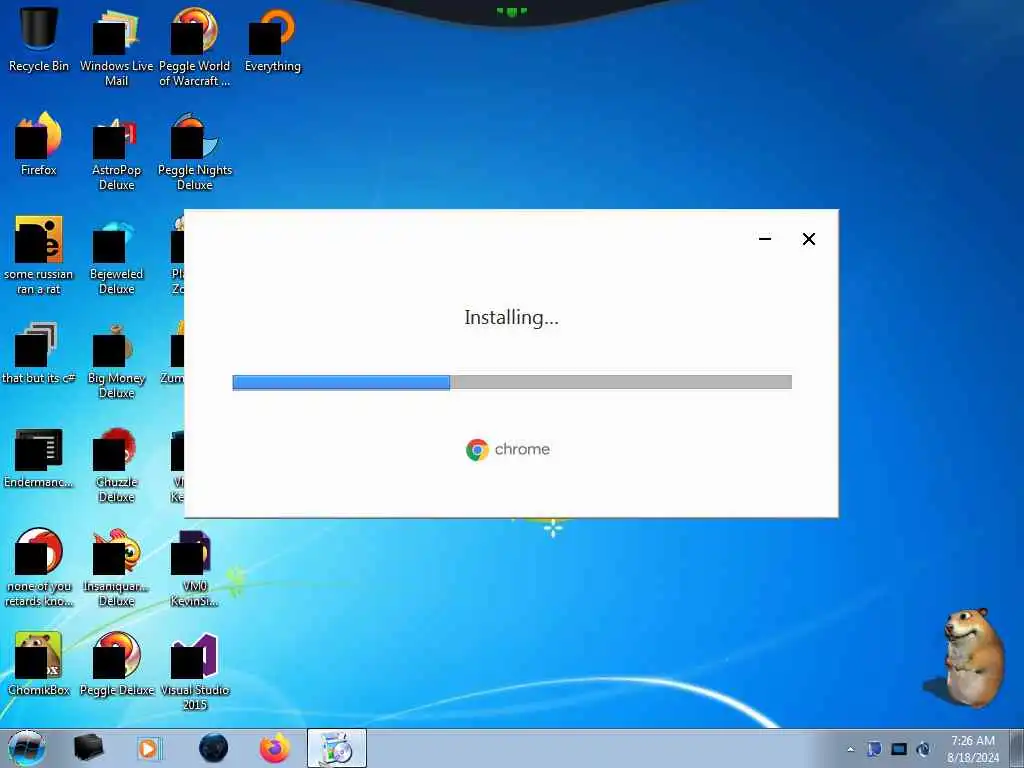Close the Chrome installer window

click(808, 239)
